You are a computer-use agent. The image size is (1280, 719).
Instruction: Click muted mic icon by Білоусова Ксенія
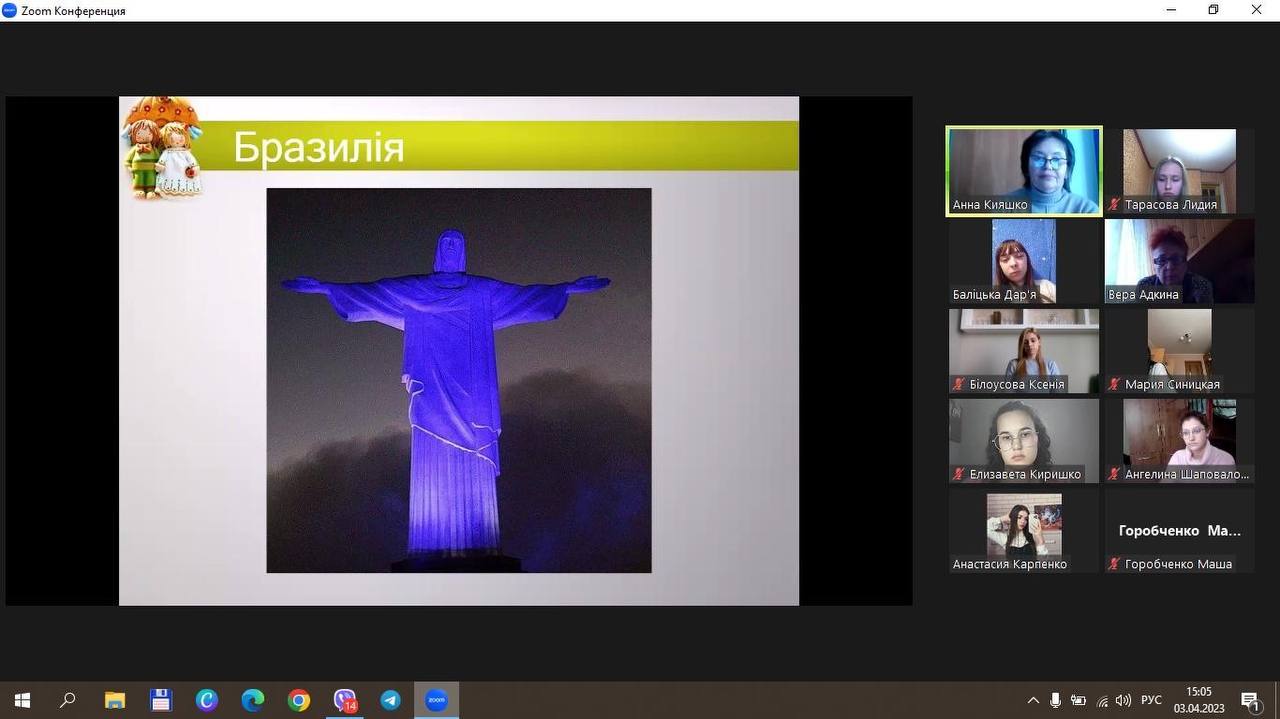click(x=959, y=385)
